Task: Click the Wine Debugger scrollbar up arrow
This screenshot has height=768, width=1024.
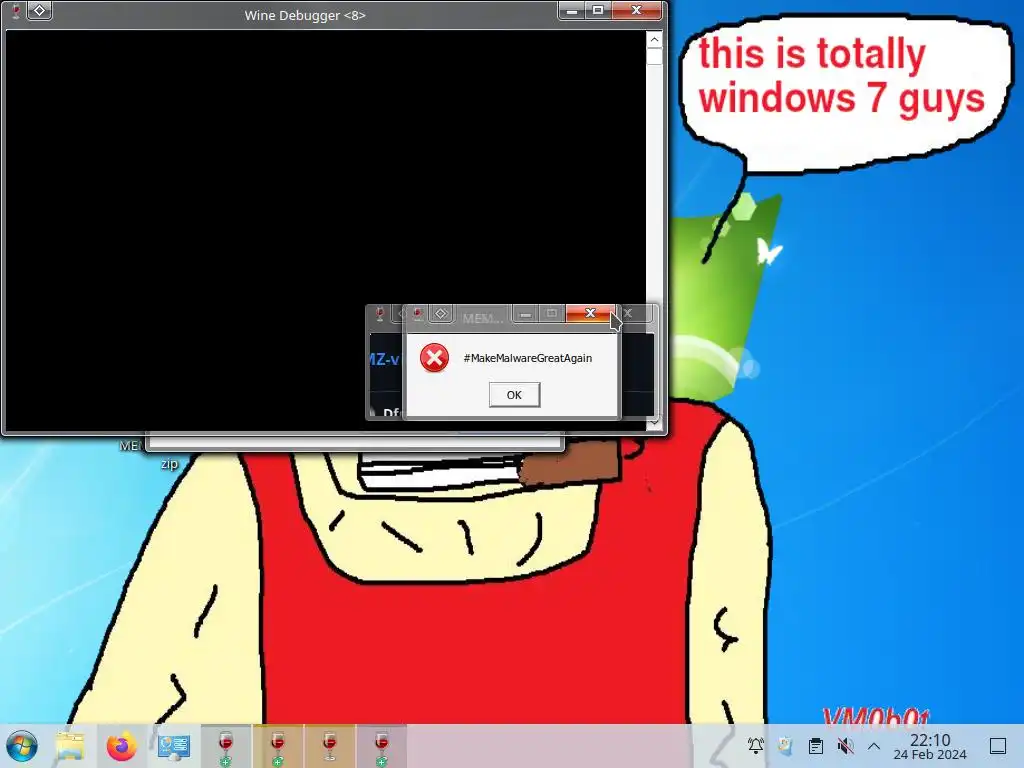Action: pyautogui.click(x=654, y=40)
